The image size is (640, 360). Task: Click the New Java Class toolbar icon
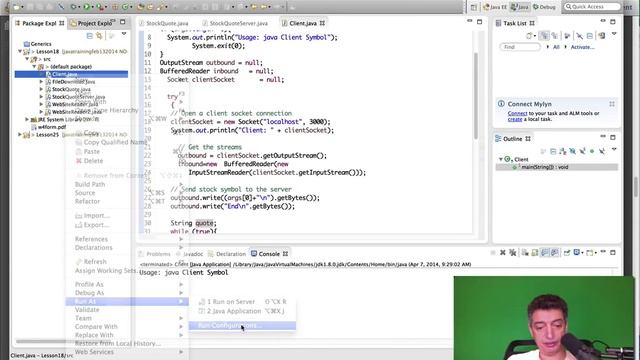pyautogui.click(x=125, y=7)
